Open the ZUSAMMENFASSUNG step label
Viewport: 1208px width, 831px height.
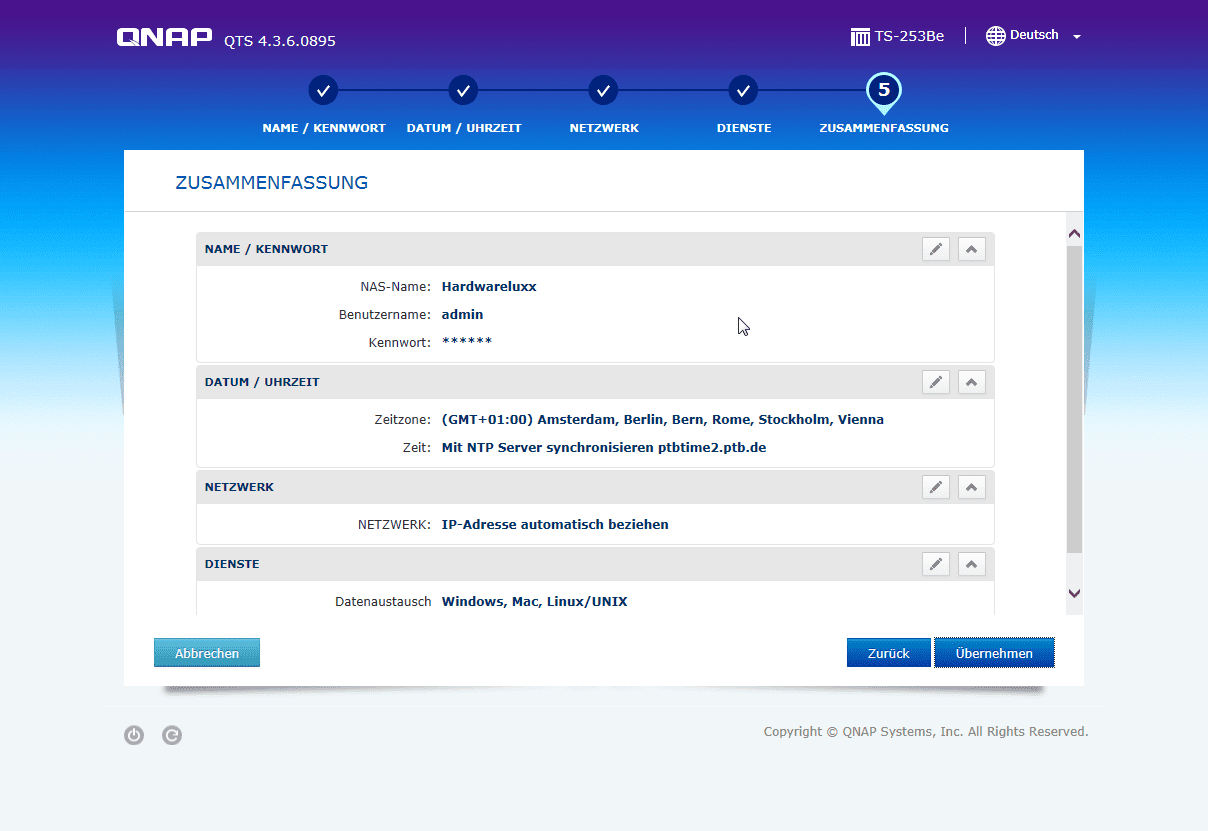[884, 128]
